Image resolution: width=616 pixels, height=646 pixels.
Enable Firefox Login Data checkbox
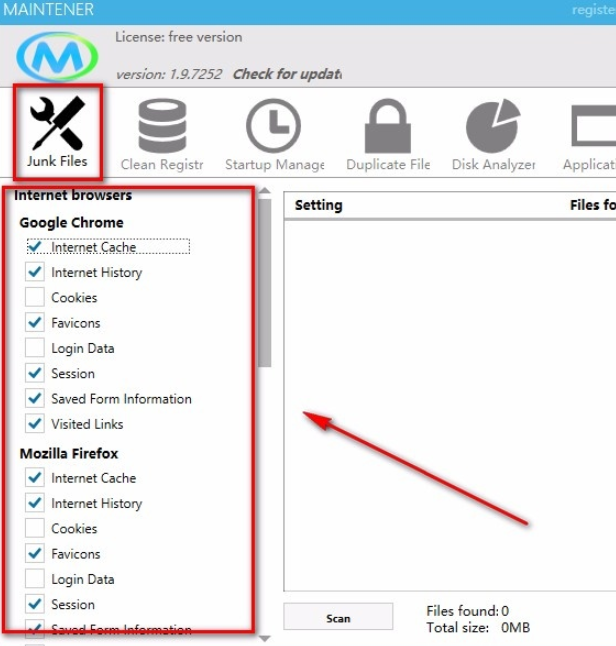click(x=35, y=579)
